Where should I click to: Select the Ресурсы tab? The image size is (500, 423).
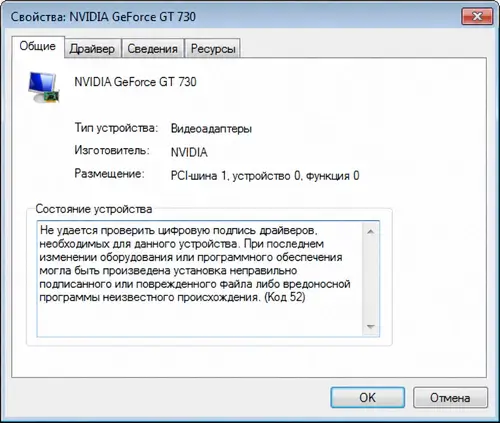point(213,49)
